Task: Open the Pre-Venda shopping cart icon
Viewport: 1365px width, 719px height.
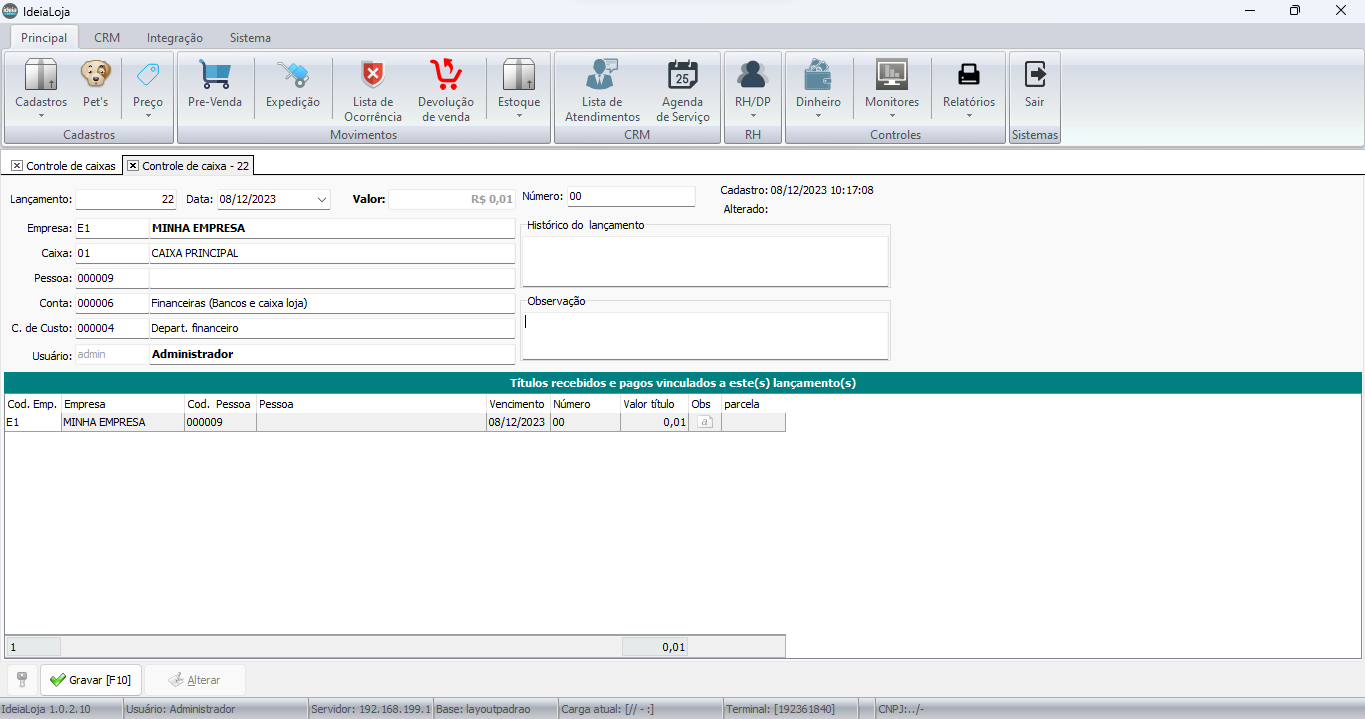Action: (x=214, y=75)
